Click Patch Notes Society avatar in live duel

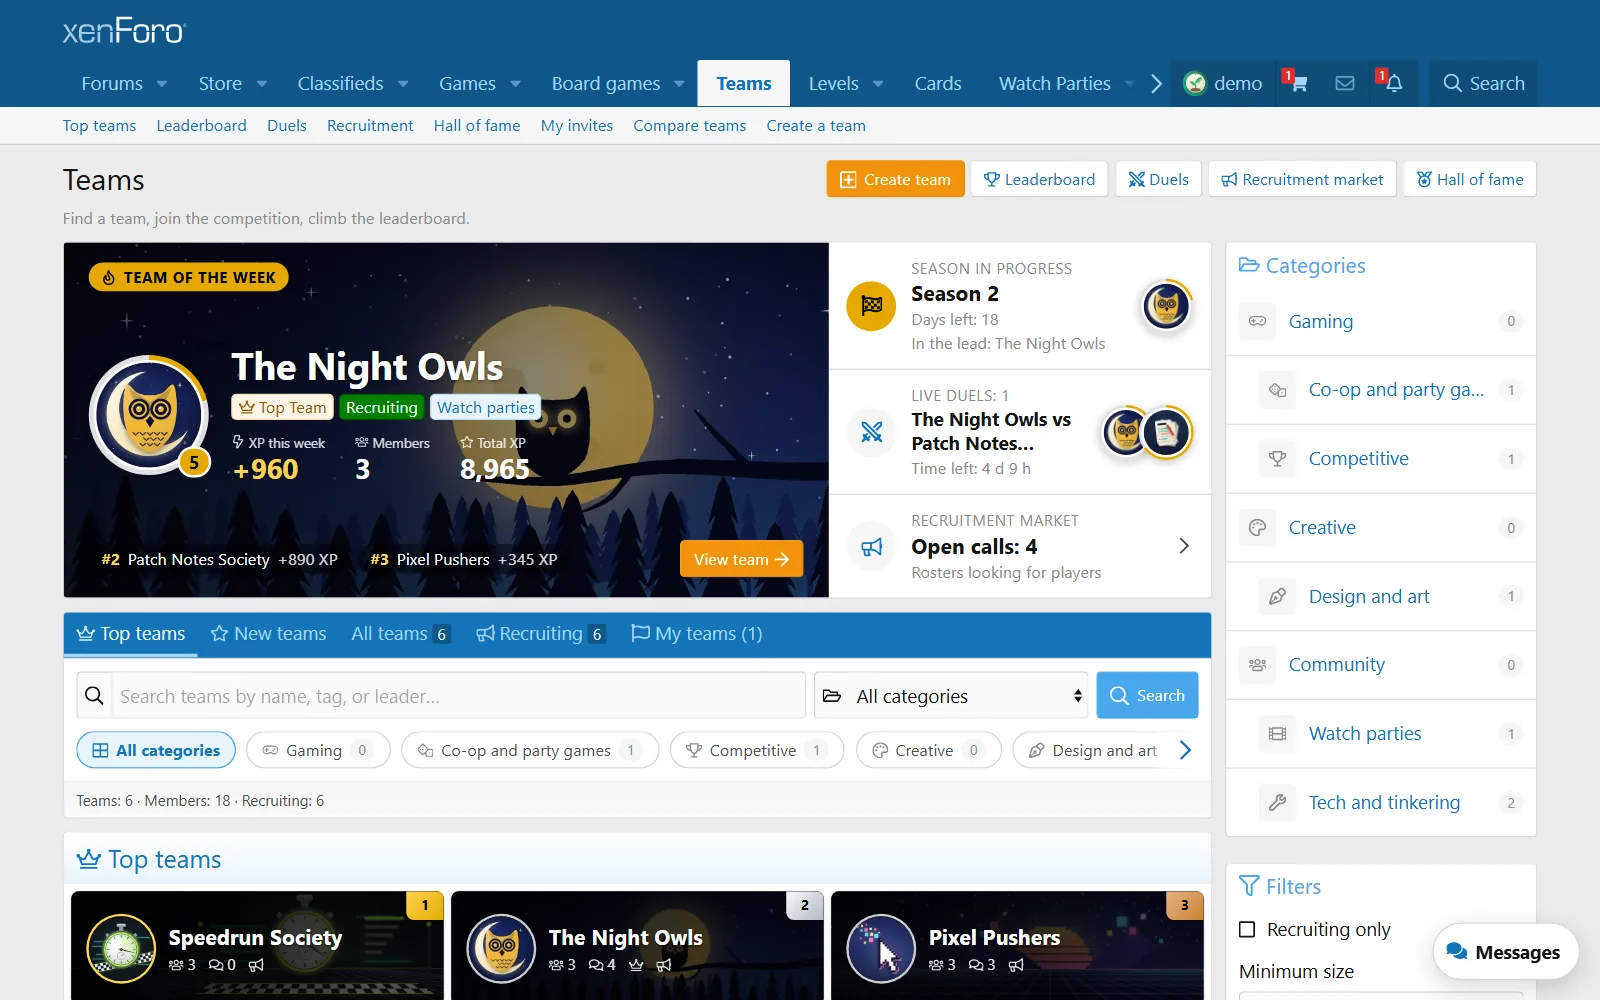point(1166,432)
